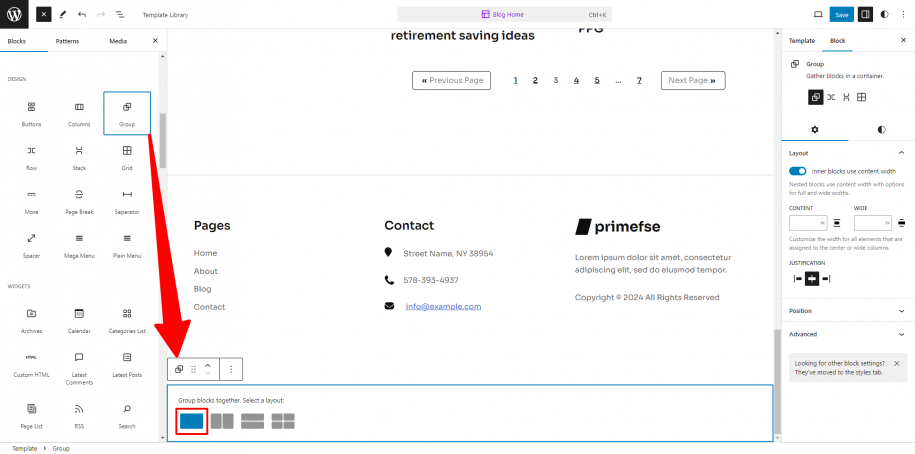Insert the Group block
Screen dimensions: 915x454
[127, 113]
